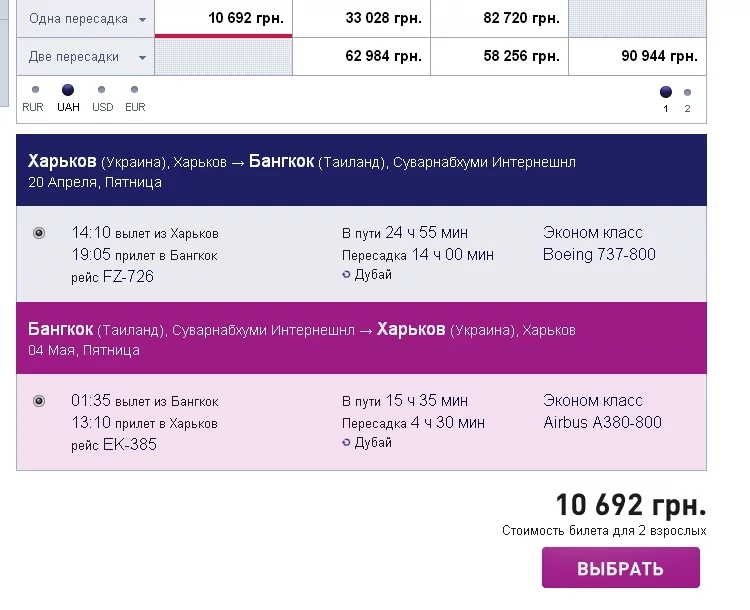750x610 pixels.
Task: Select the 33 028 грн. price cell
Action: click(x=361, y=18)
